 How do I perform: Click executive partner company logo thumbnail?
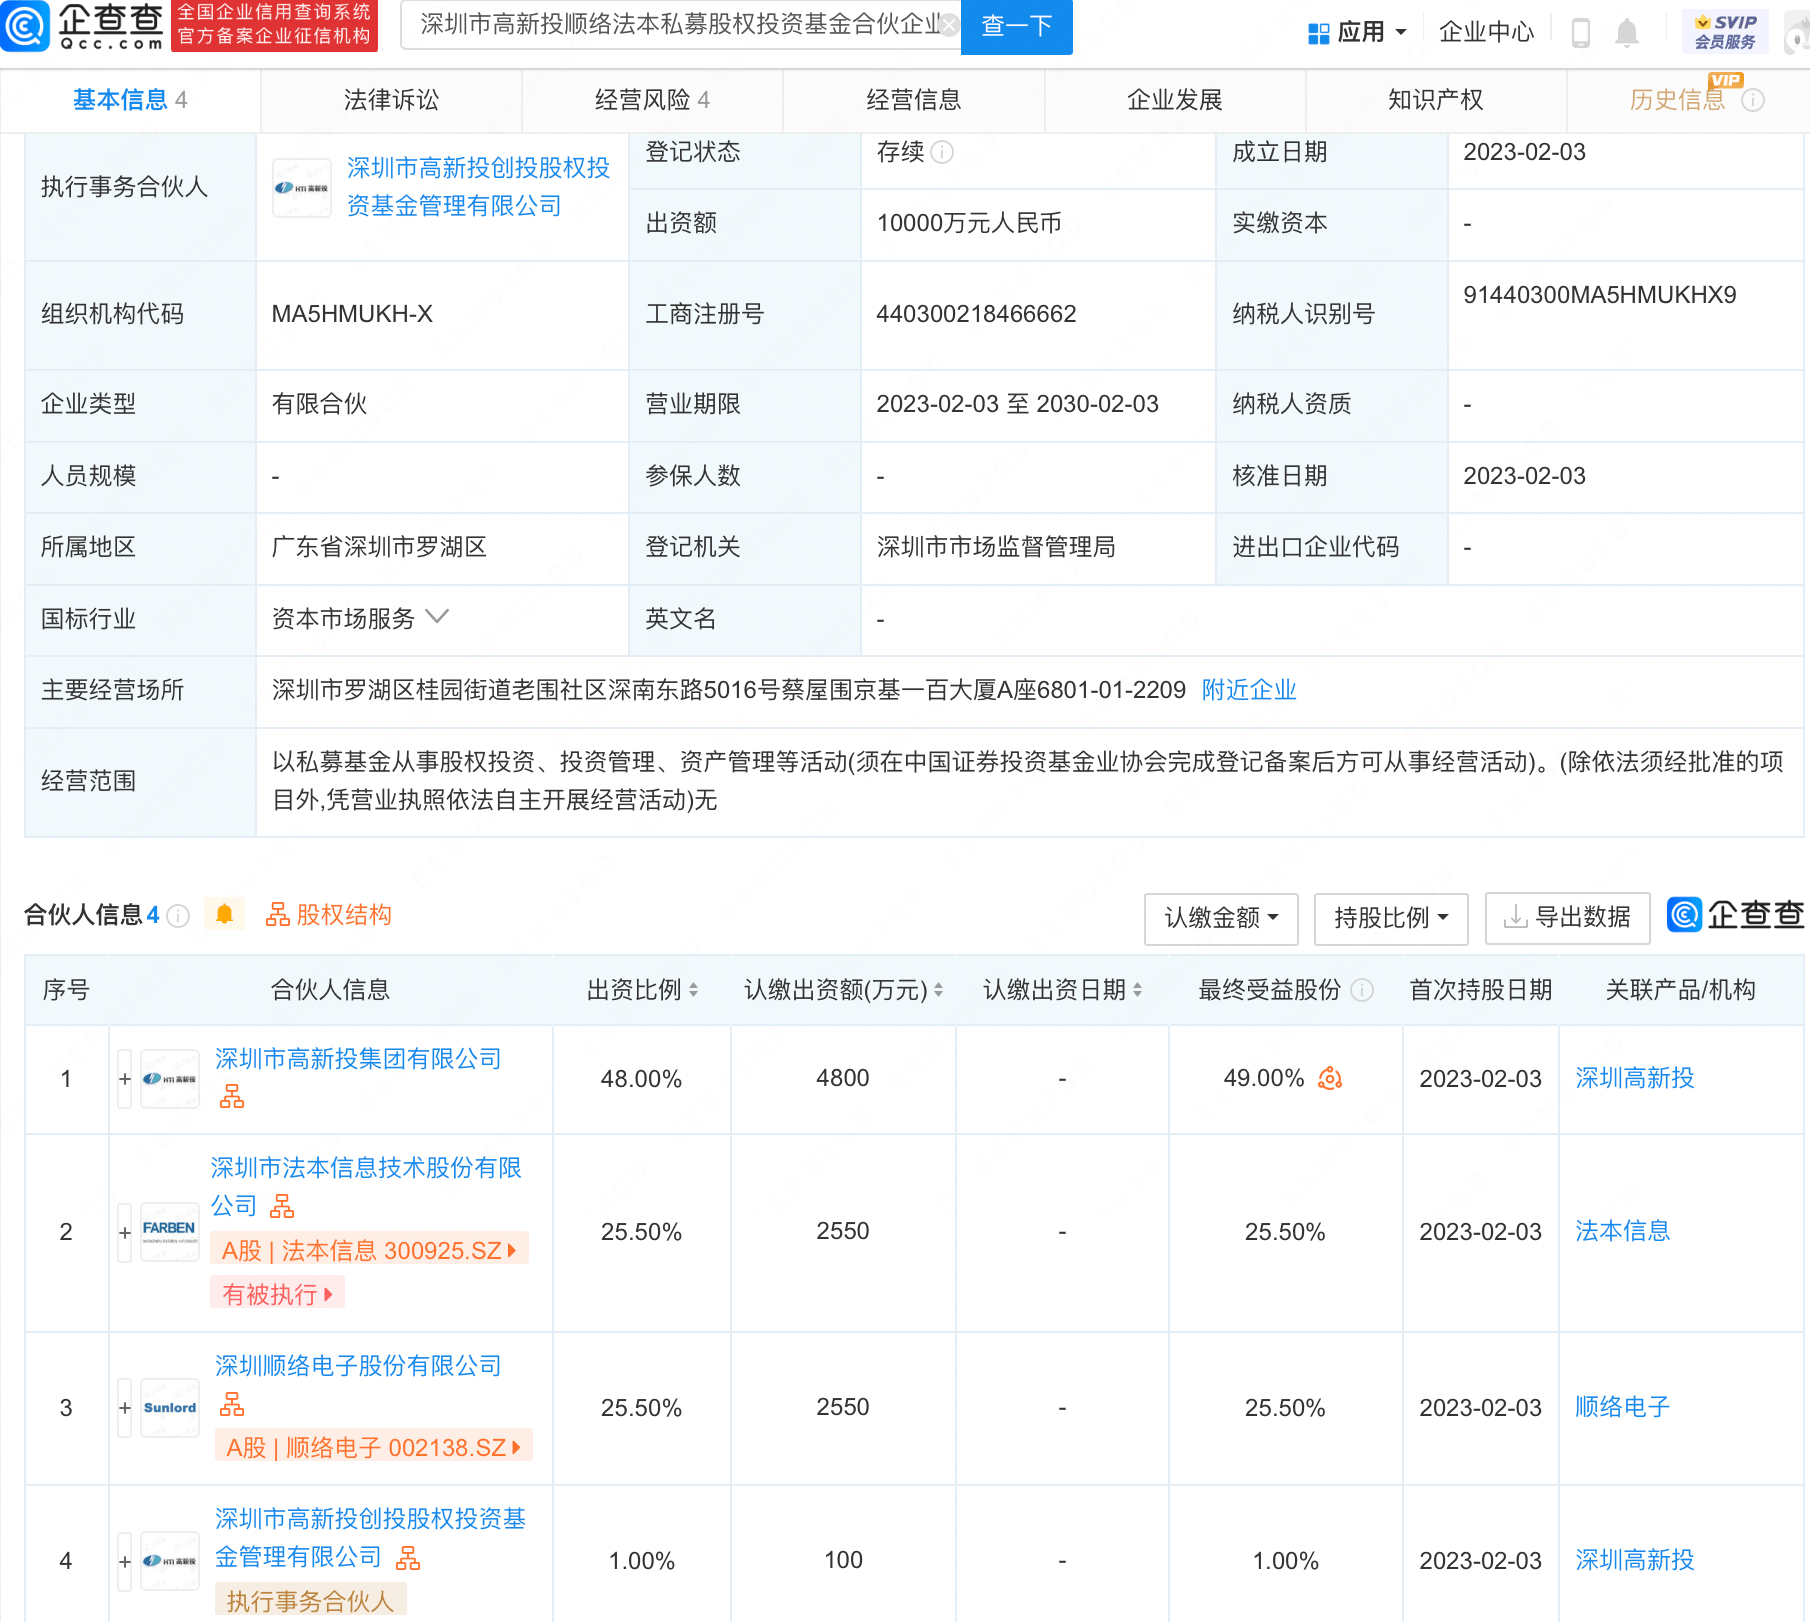point(302,188)
